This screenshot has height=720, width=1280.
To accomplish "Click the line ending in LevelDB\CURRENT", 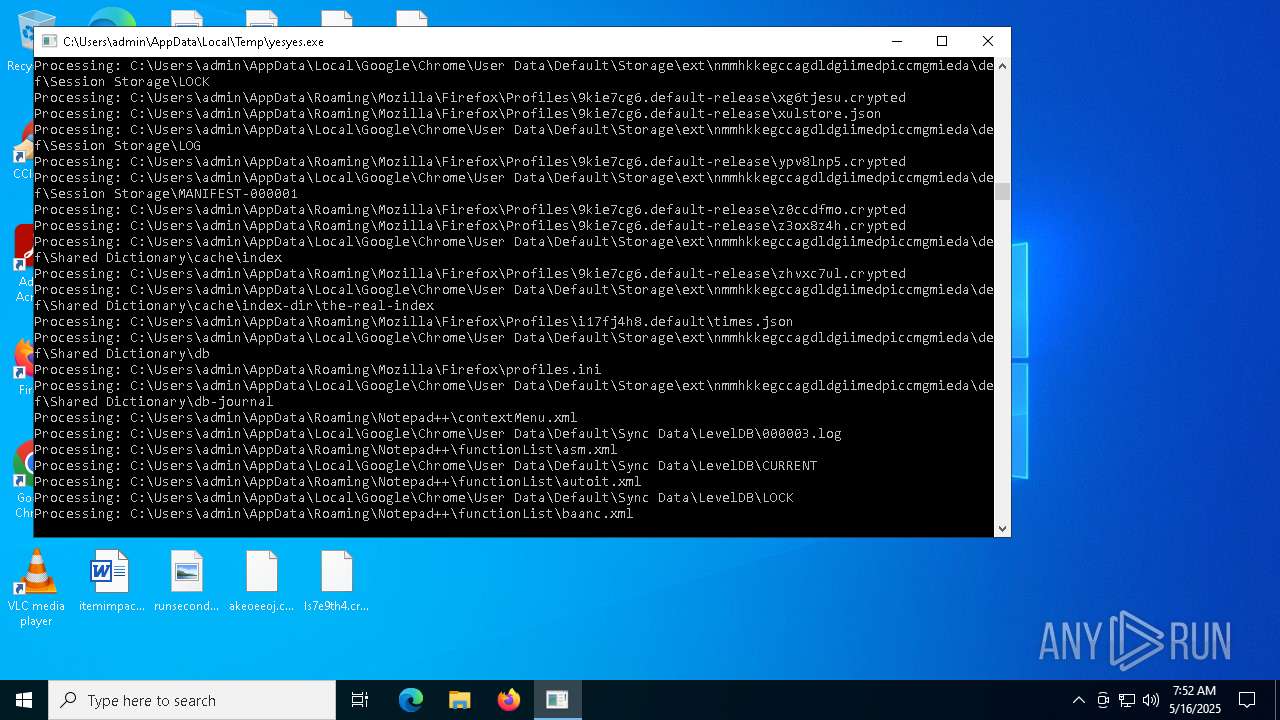I will click(426, 466).
